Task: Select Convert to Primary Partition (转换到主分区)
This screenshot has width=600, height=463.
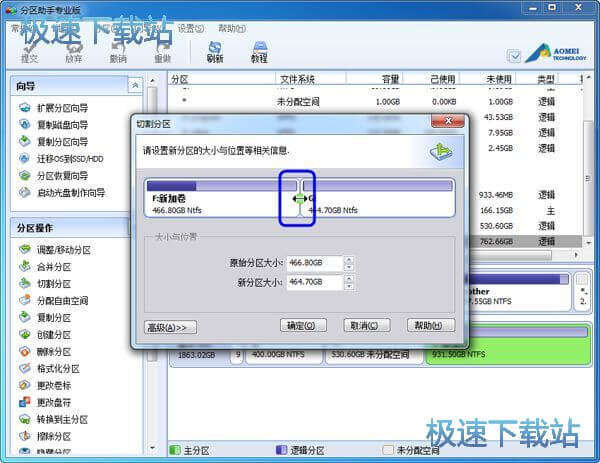Action: point(54,419)
